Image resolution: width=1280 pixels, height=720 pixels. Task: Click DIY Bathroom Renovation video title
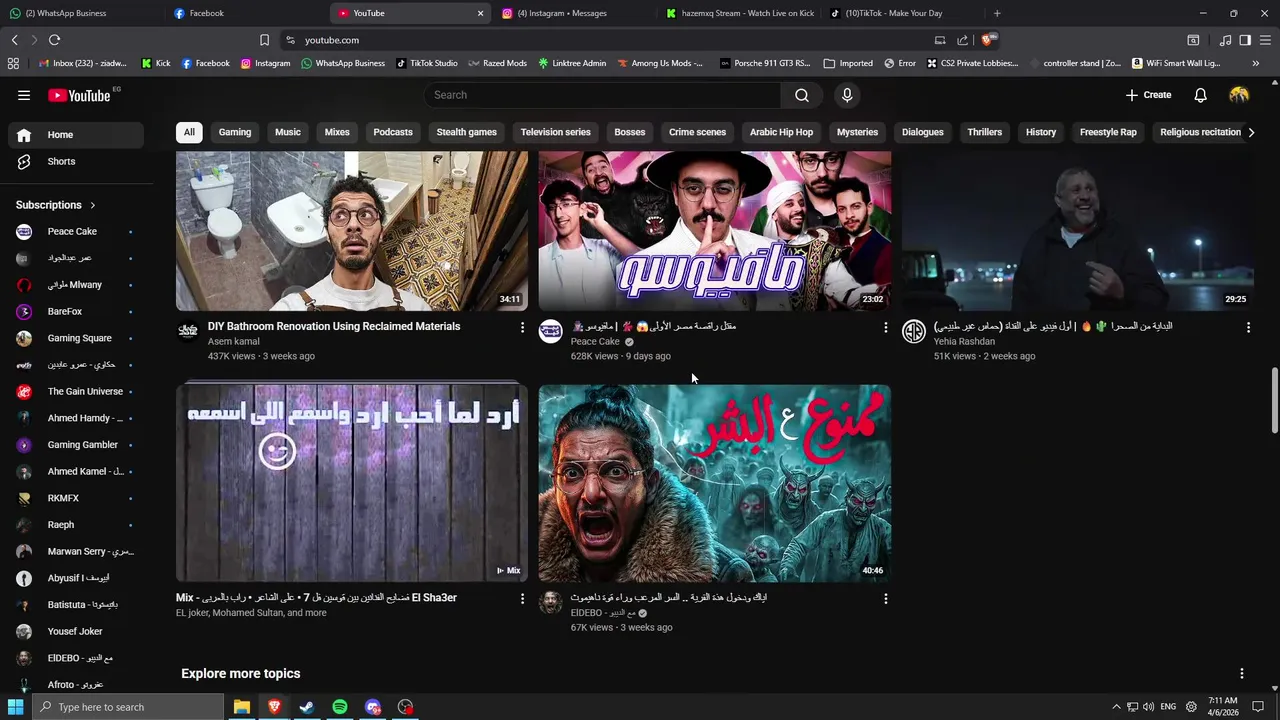[334, 326]
